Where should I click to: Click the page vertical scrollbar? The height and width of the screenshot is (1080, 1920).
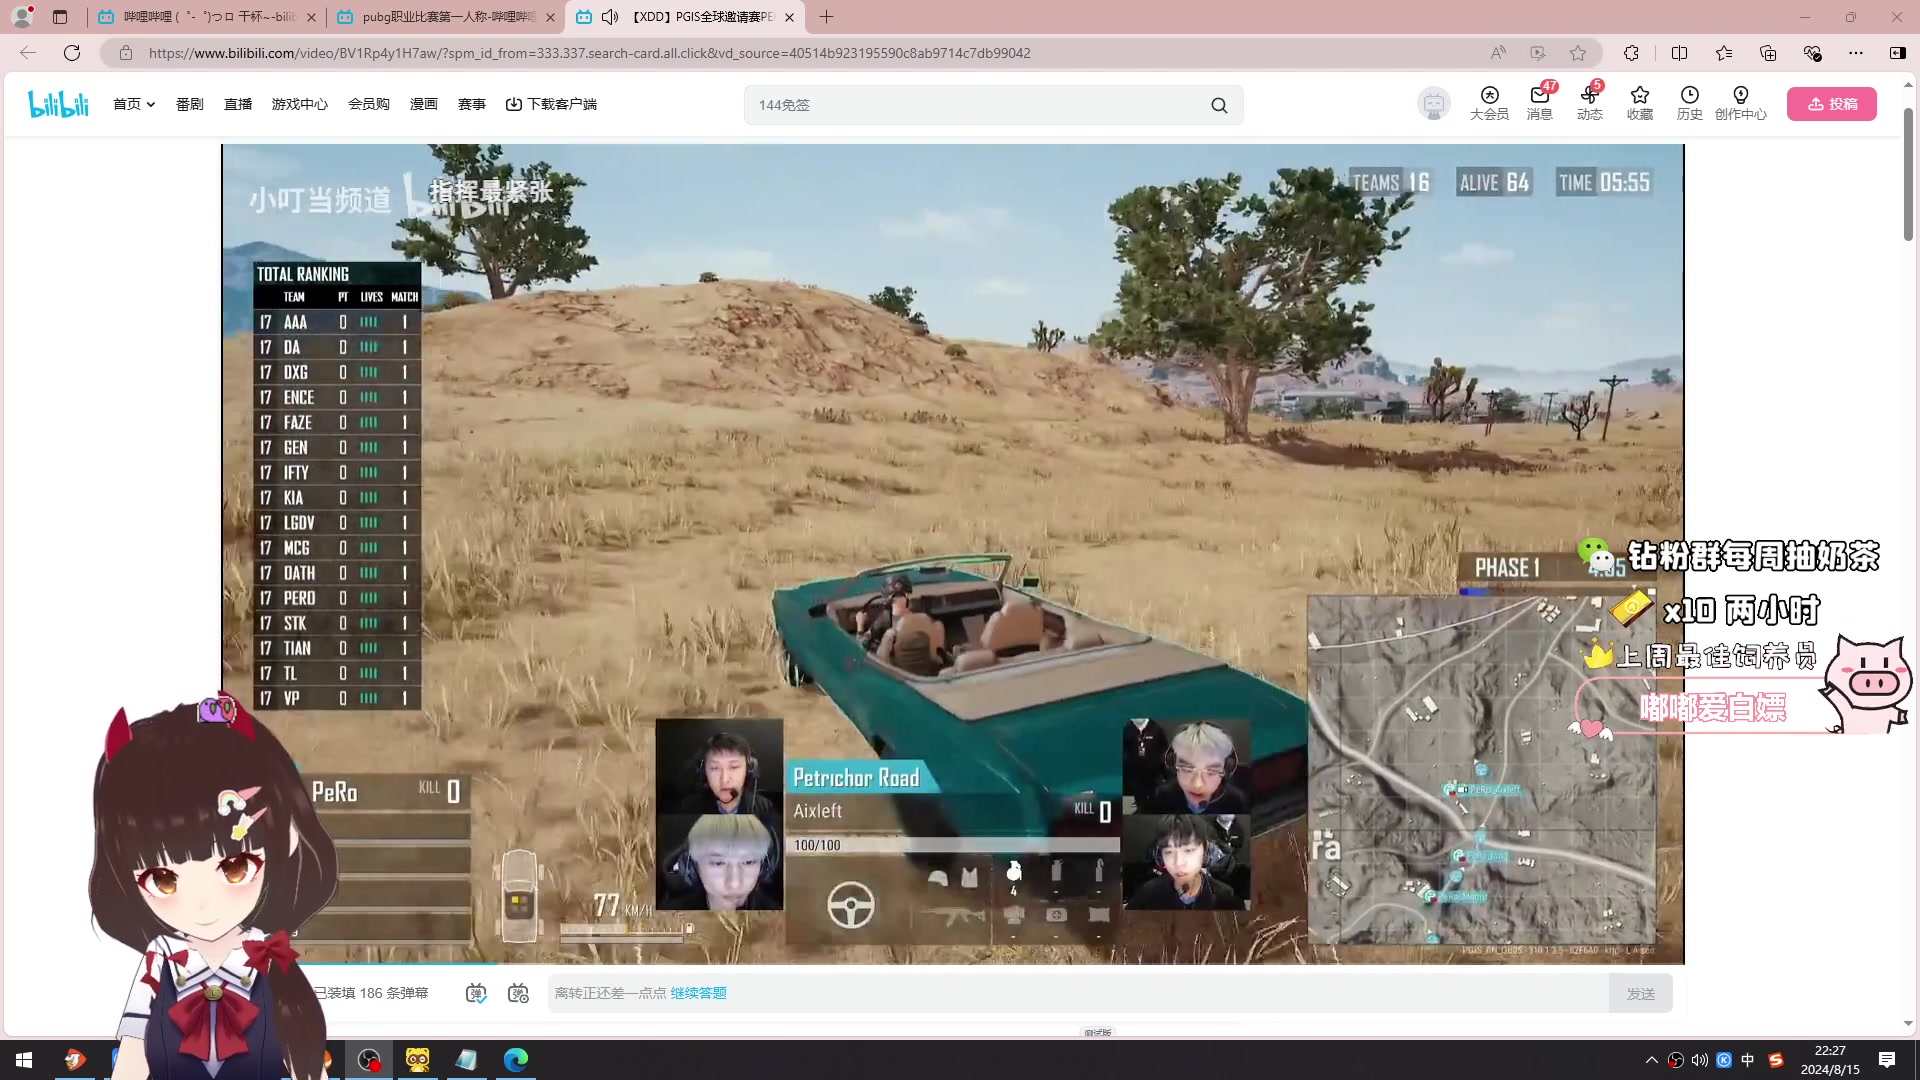pyautogui.click(x=1908, y=175)
